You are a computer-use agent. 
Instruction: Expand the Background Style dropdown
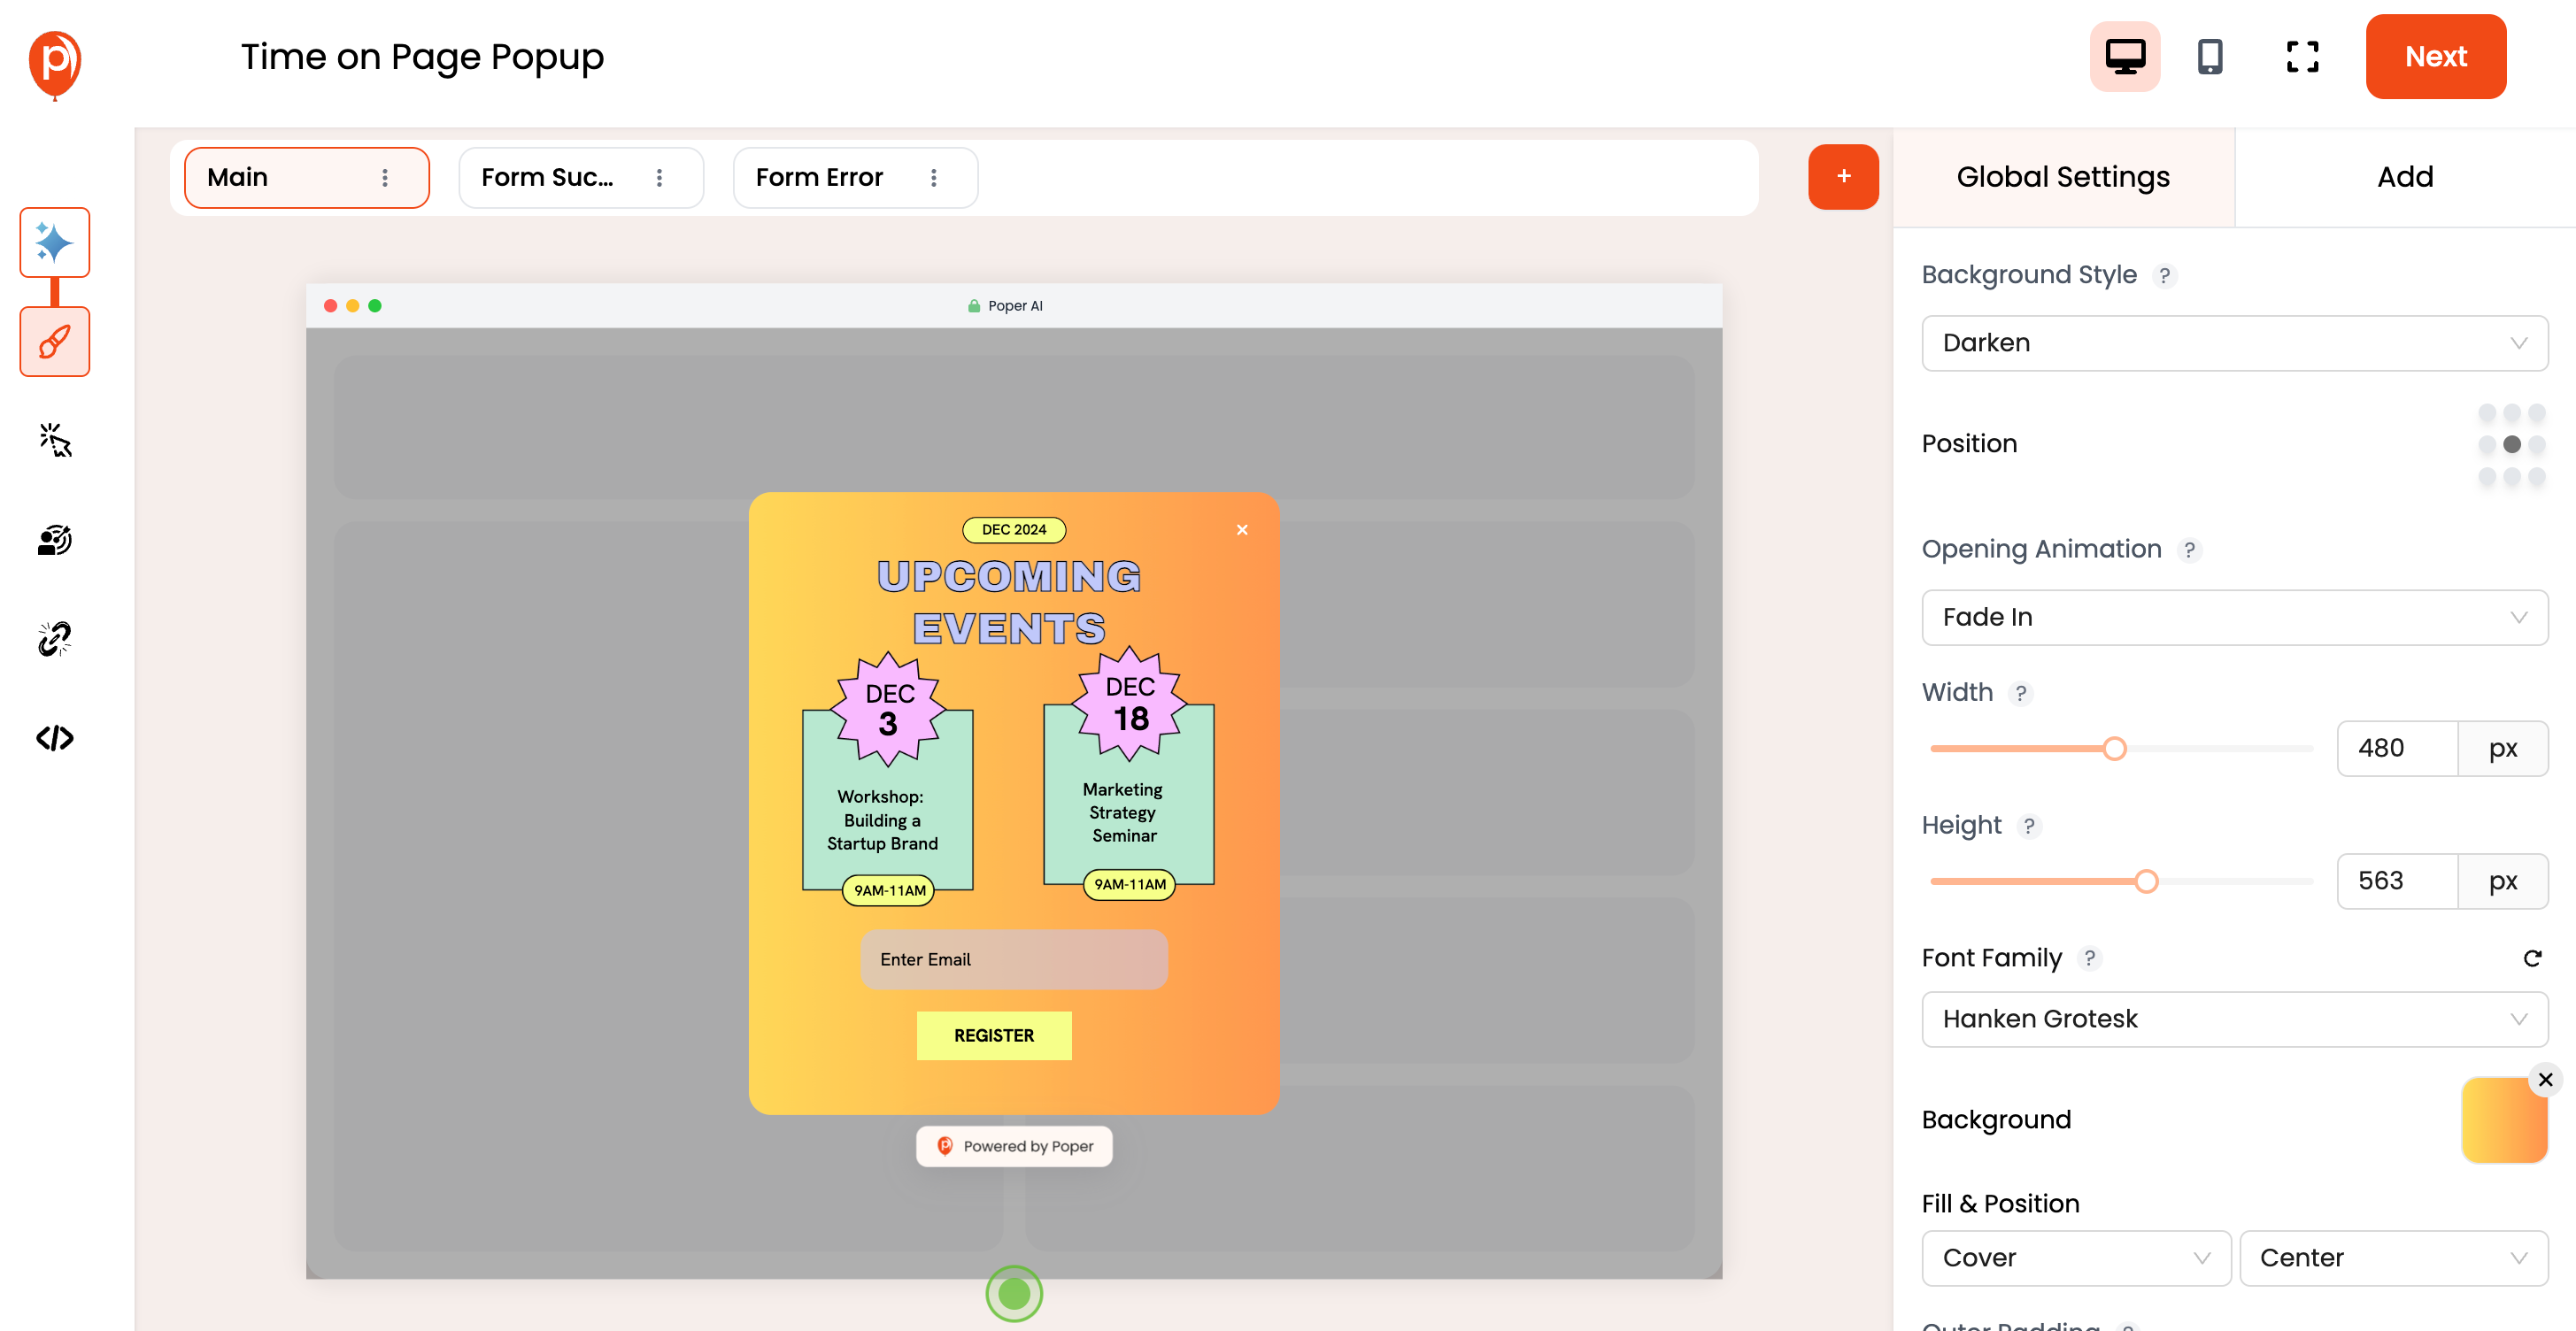tap(2233, 342)
